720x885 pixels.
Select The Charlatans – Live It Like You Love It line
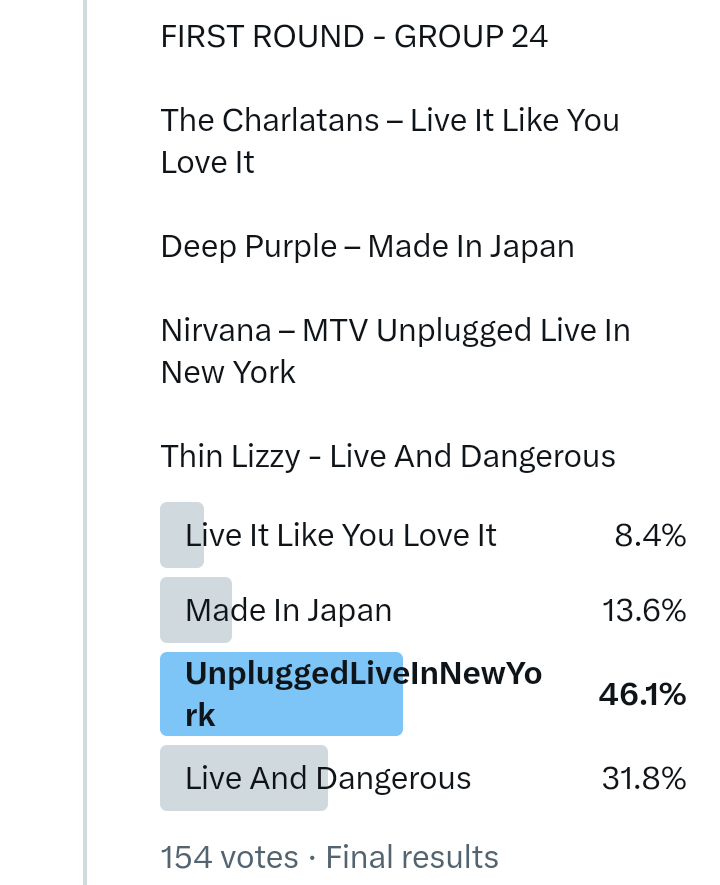[390, 141]
